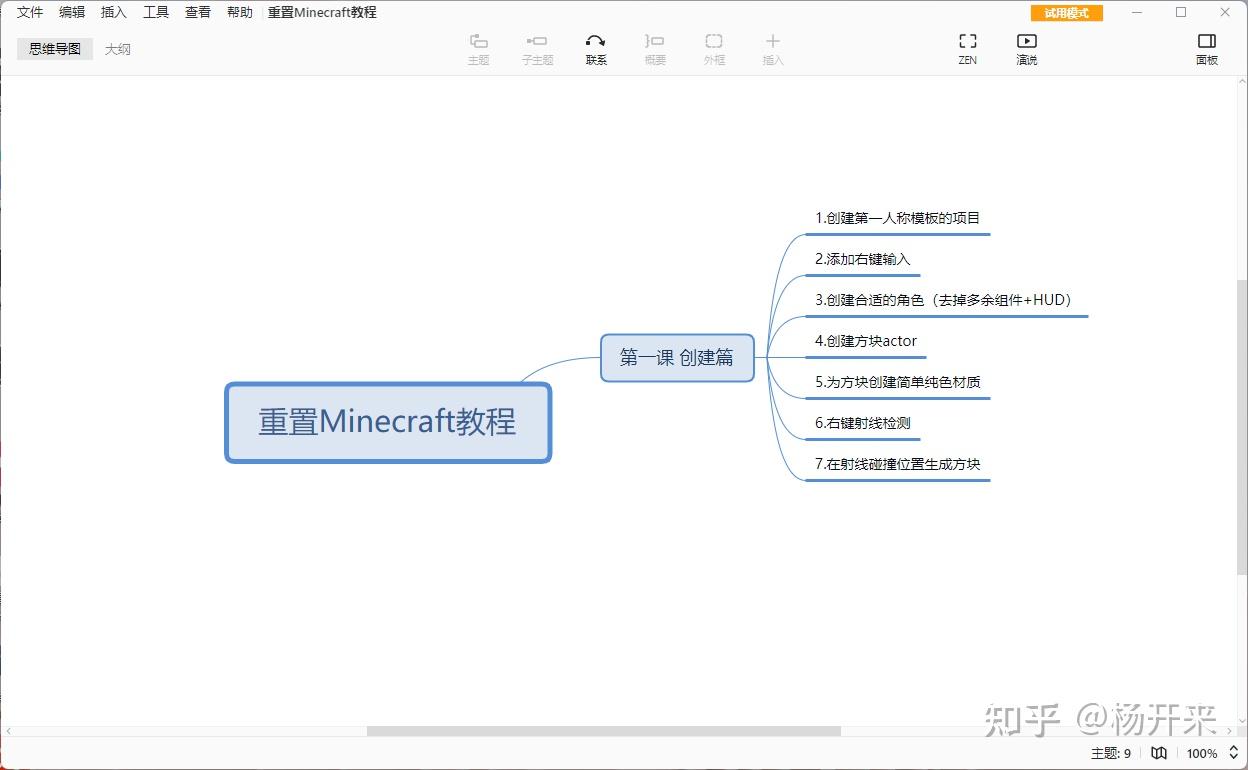The height and width of the screenshot is (770, 1248).
Task: Switch to the 思维导图 mind map tab
Action: 54,48
